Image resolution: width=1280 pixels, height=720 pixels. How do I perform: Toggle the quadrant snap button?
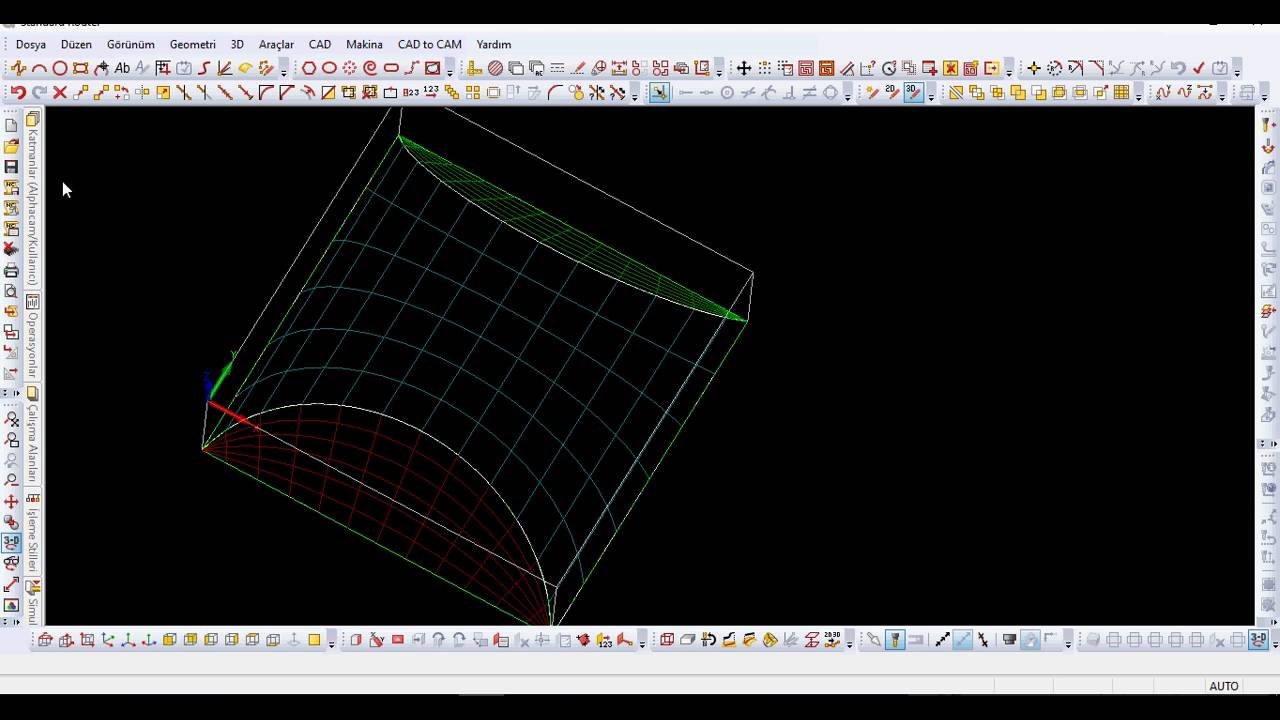tap(830, 92)
